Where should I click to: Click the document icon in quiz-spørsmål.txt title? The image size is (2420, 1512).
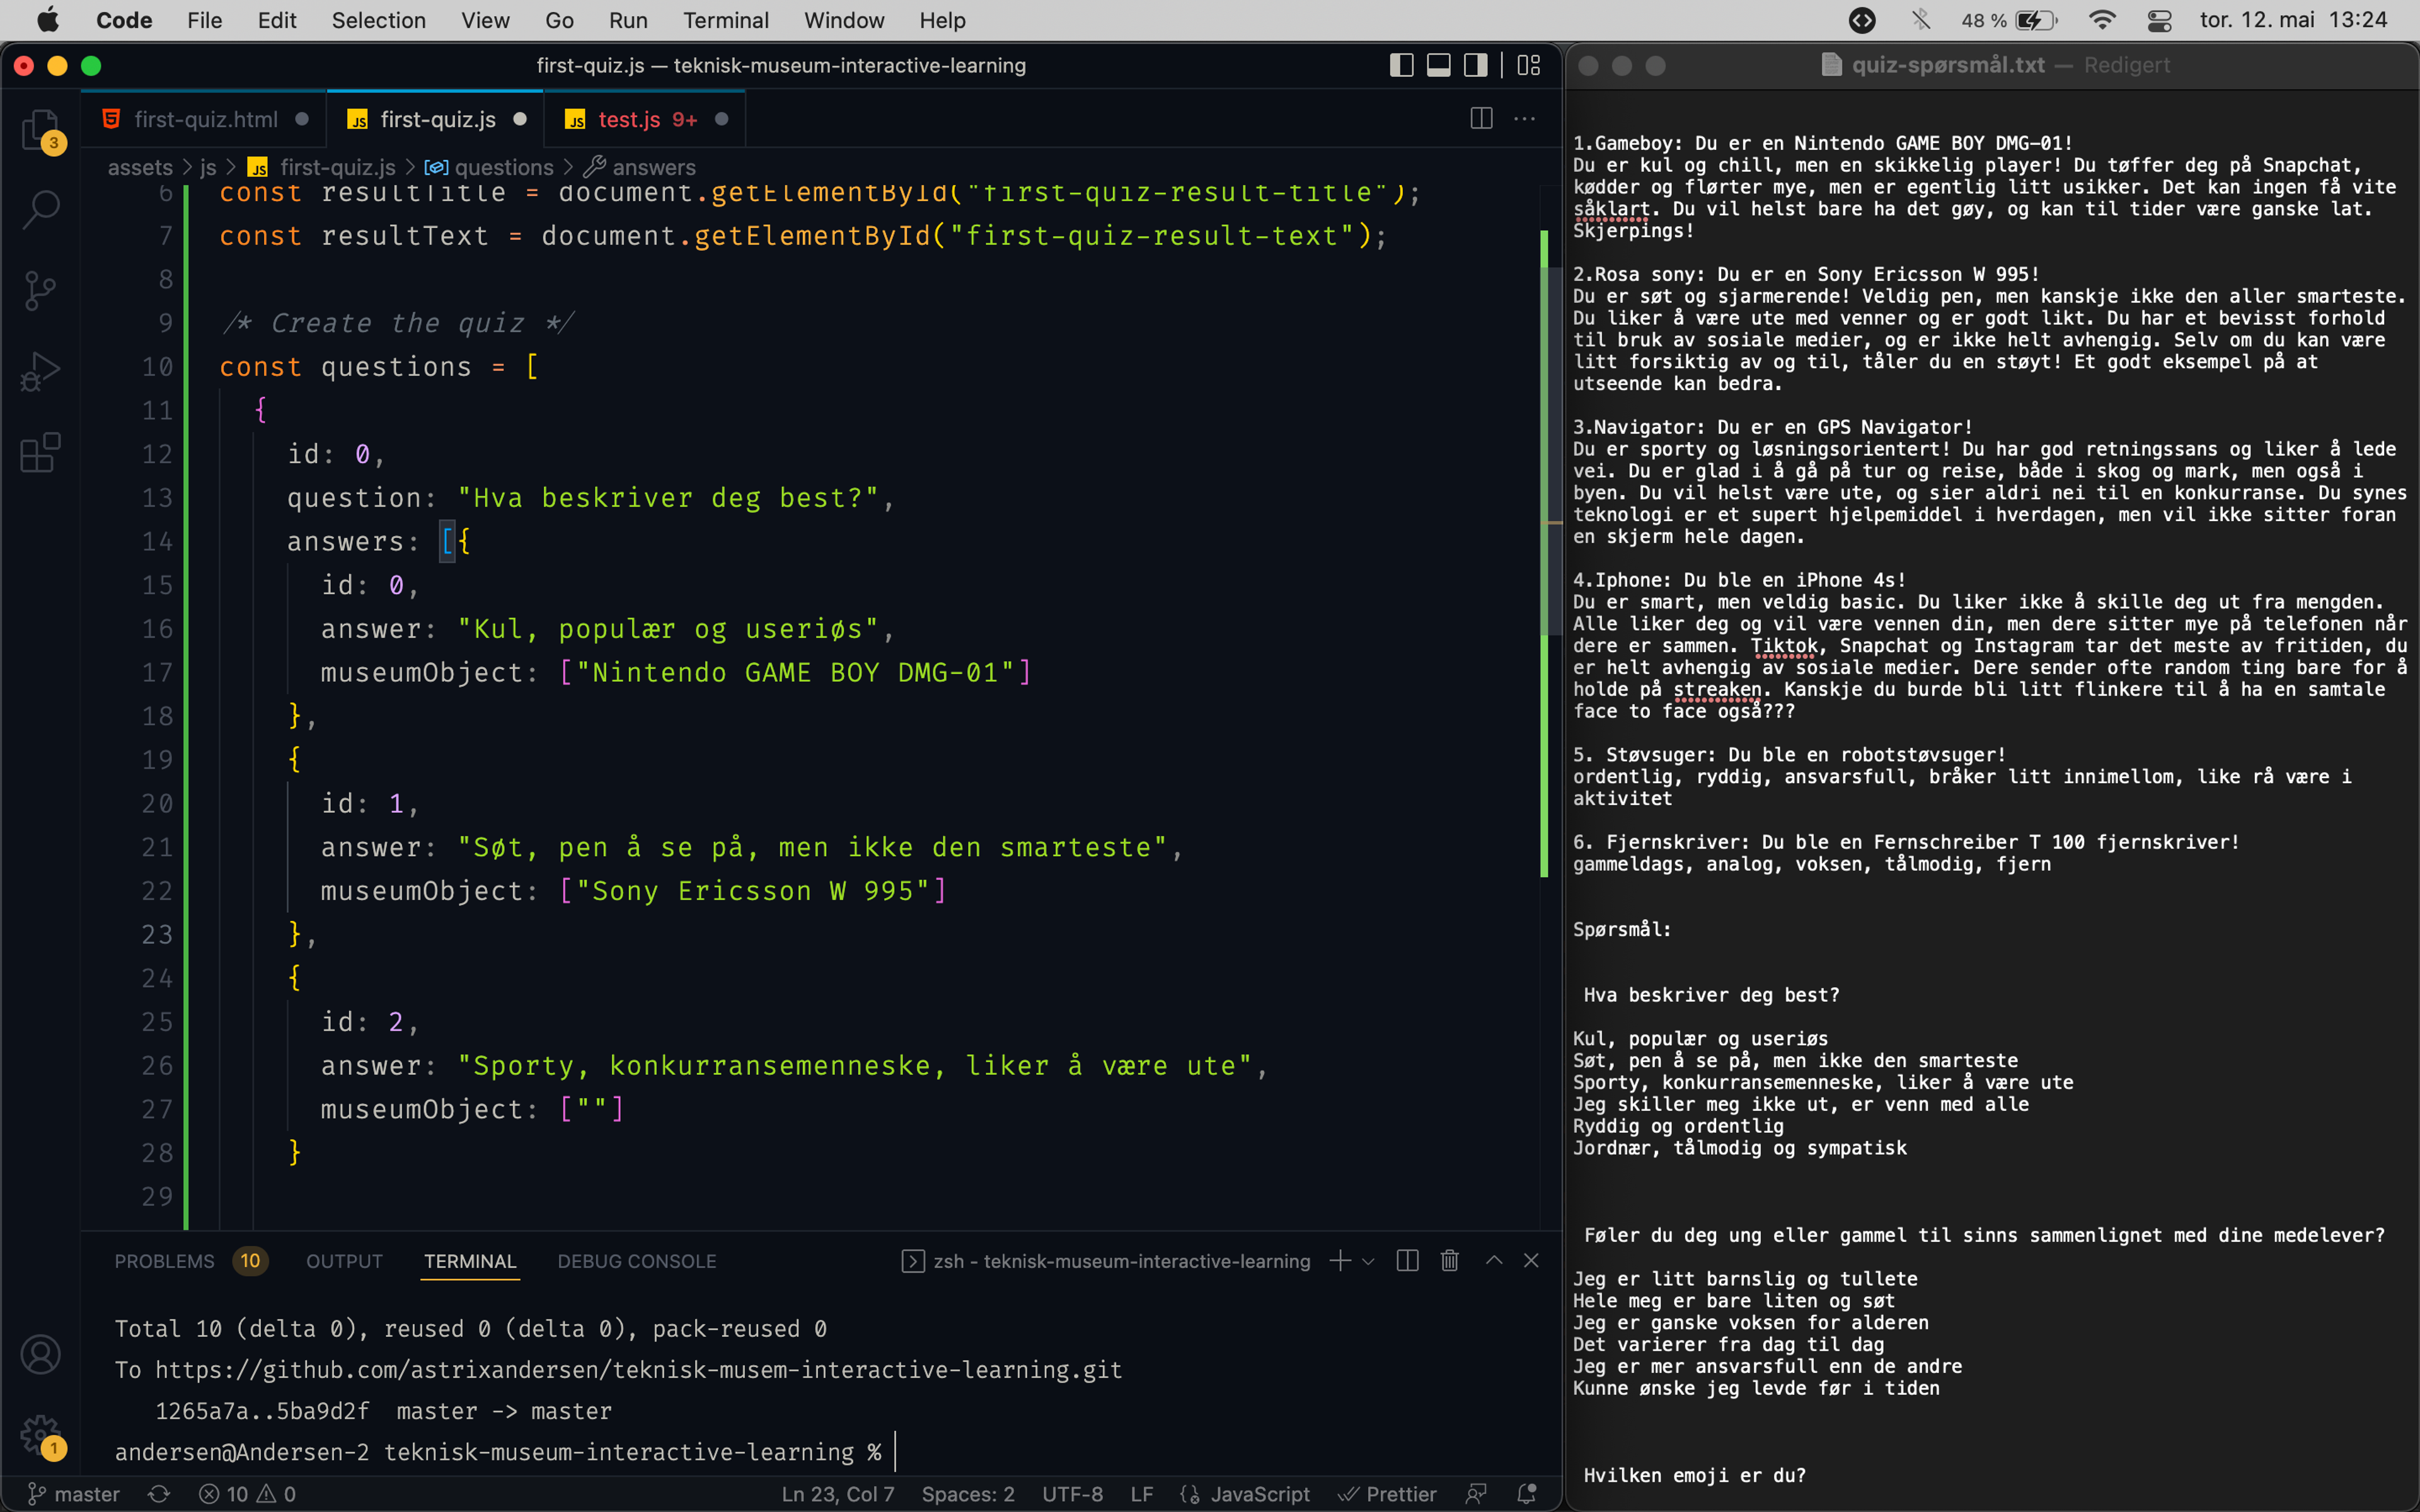(1831, 65)
